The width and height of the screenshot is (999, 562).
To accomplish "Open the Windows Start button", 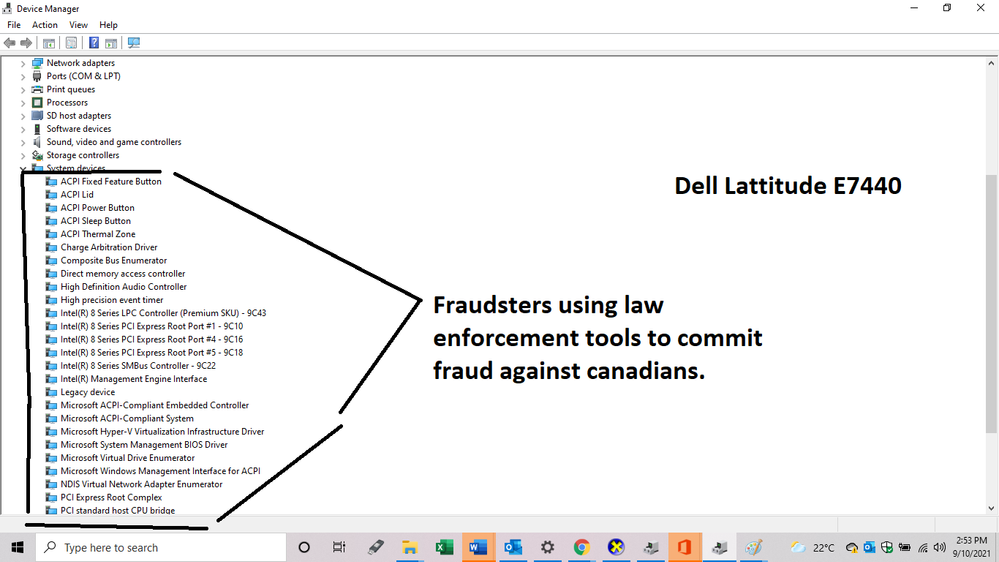I will point(17,547).
